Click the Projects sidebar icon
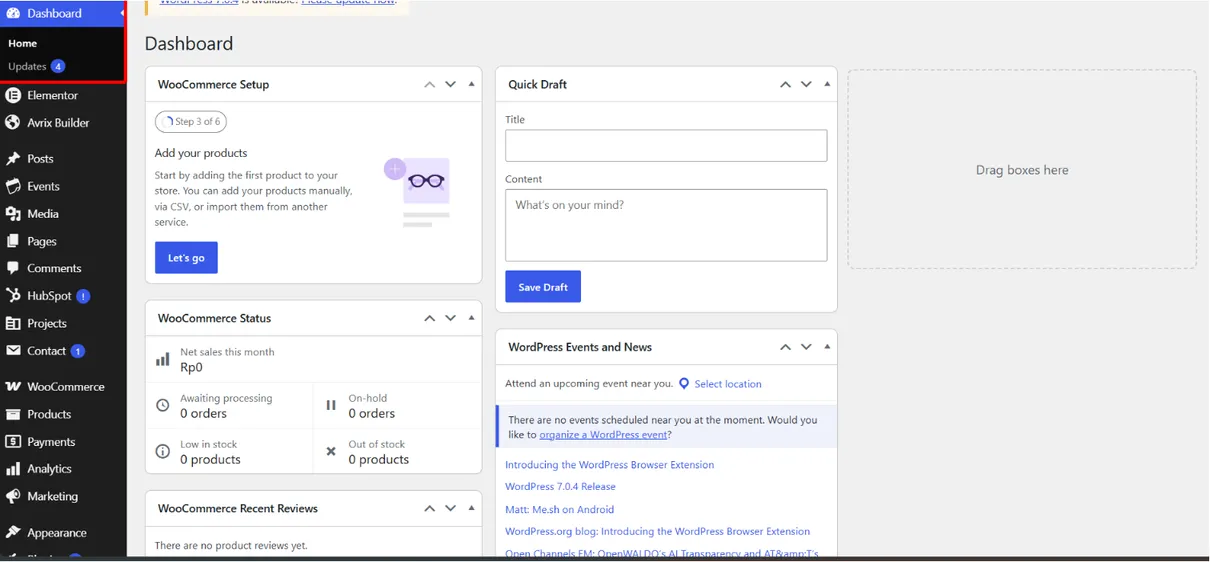The width and height of the screenshot is (1210, 562). [x=13, y=323]
